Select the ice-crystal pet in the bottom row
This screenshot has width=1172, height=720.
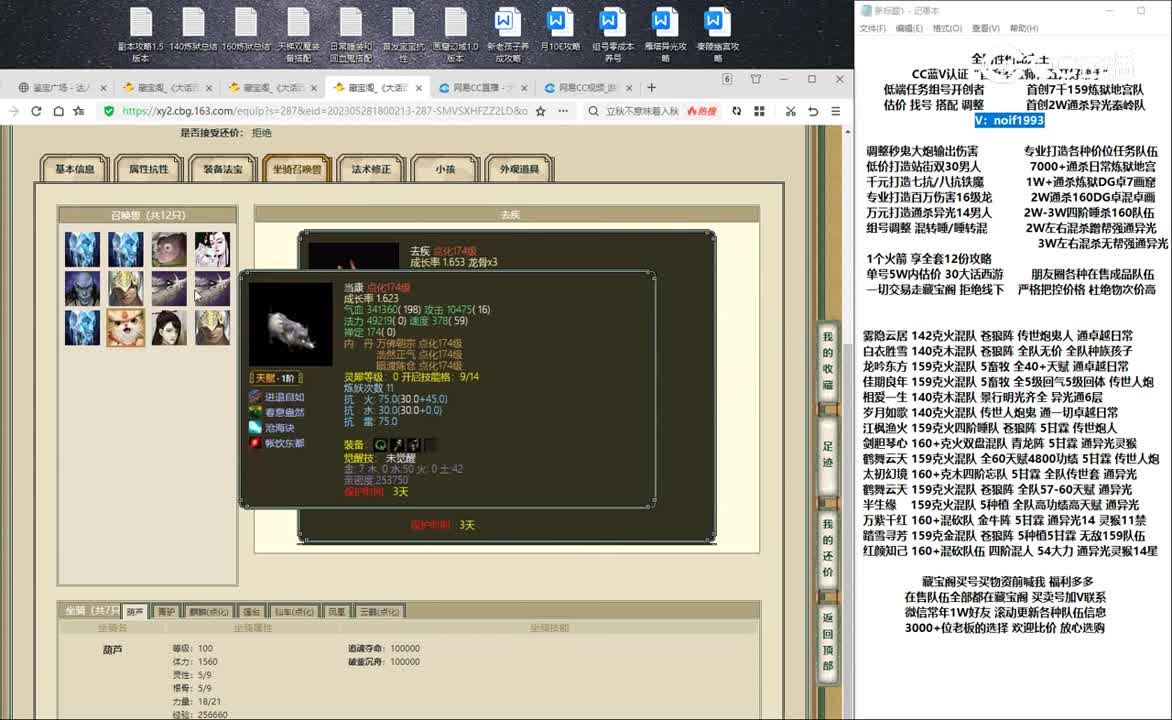tap(82, 327)
